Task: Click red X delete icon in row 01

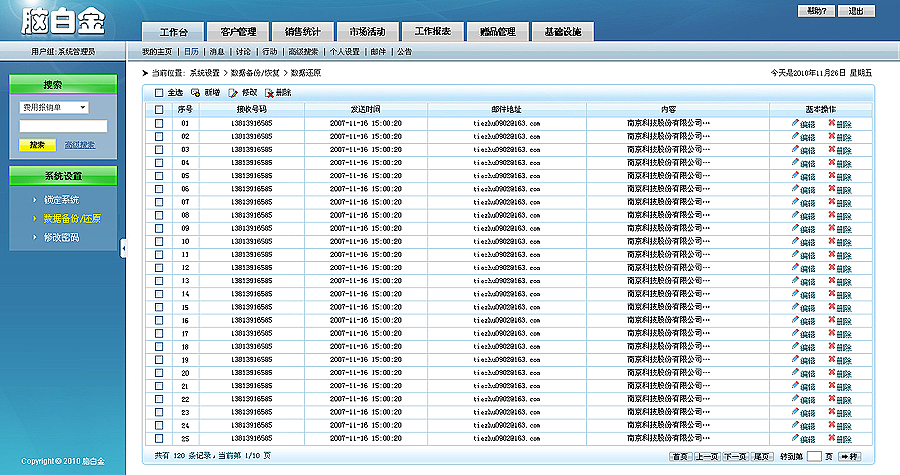Action: [x=831, y=123]
